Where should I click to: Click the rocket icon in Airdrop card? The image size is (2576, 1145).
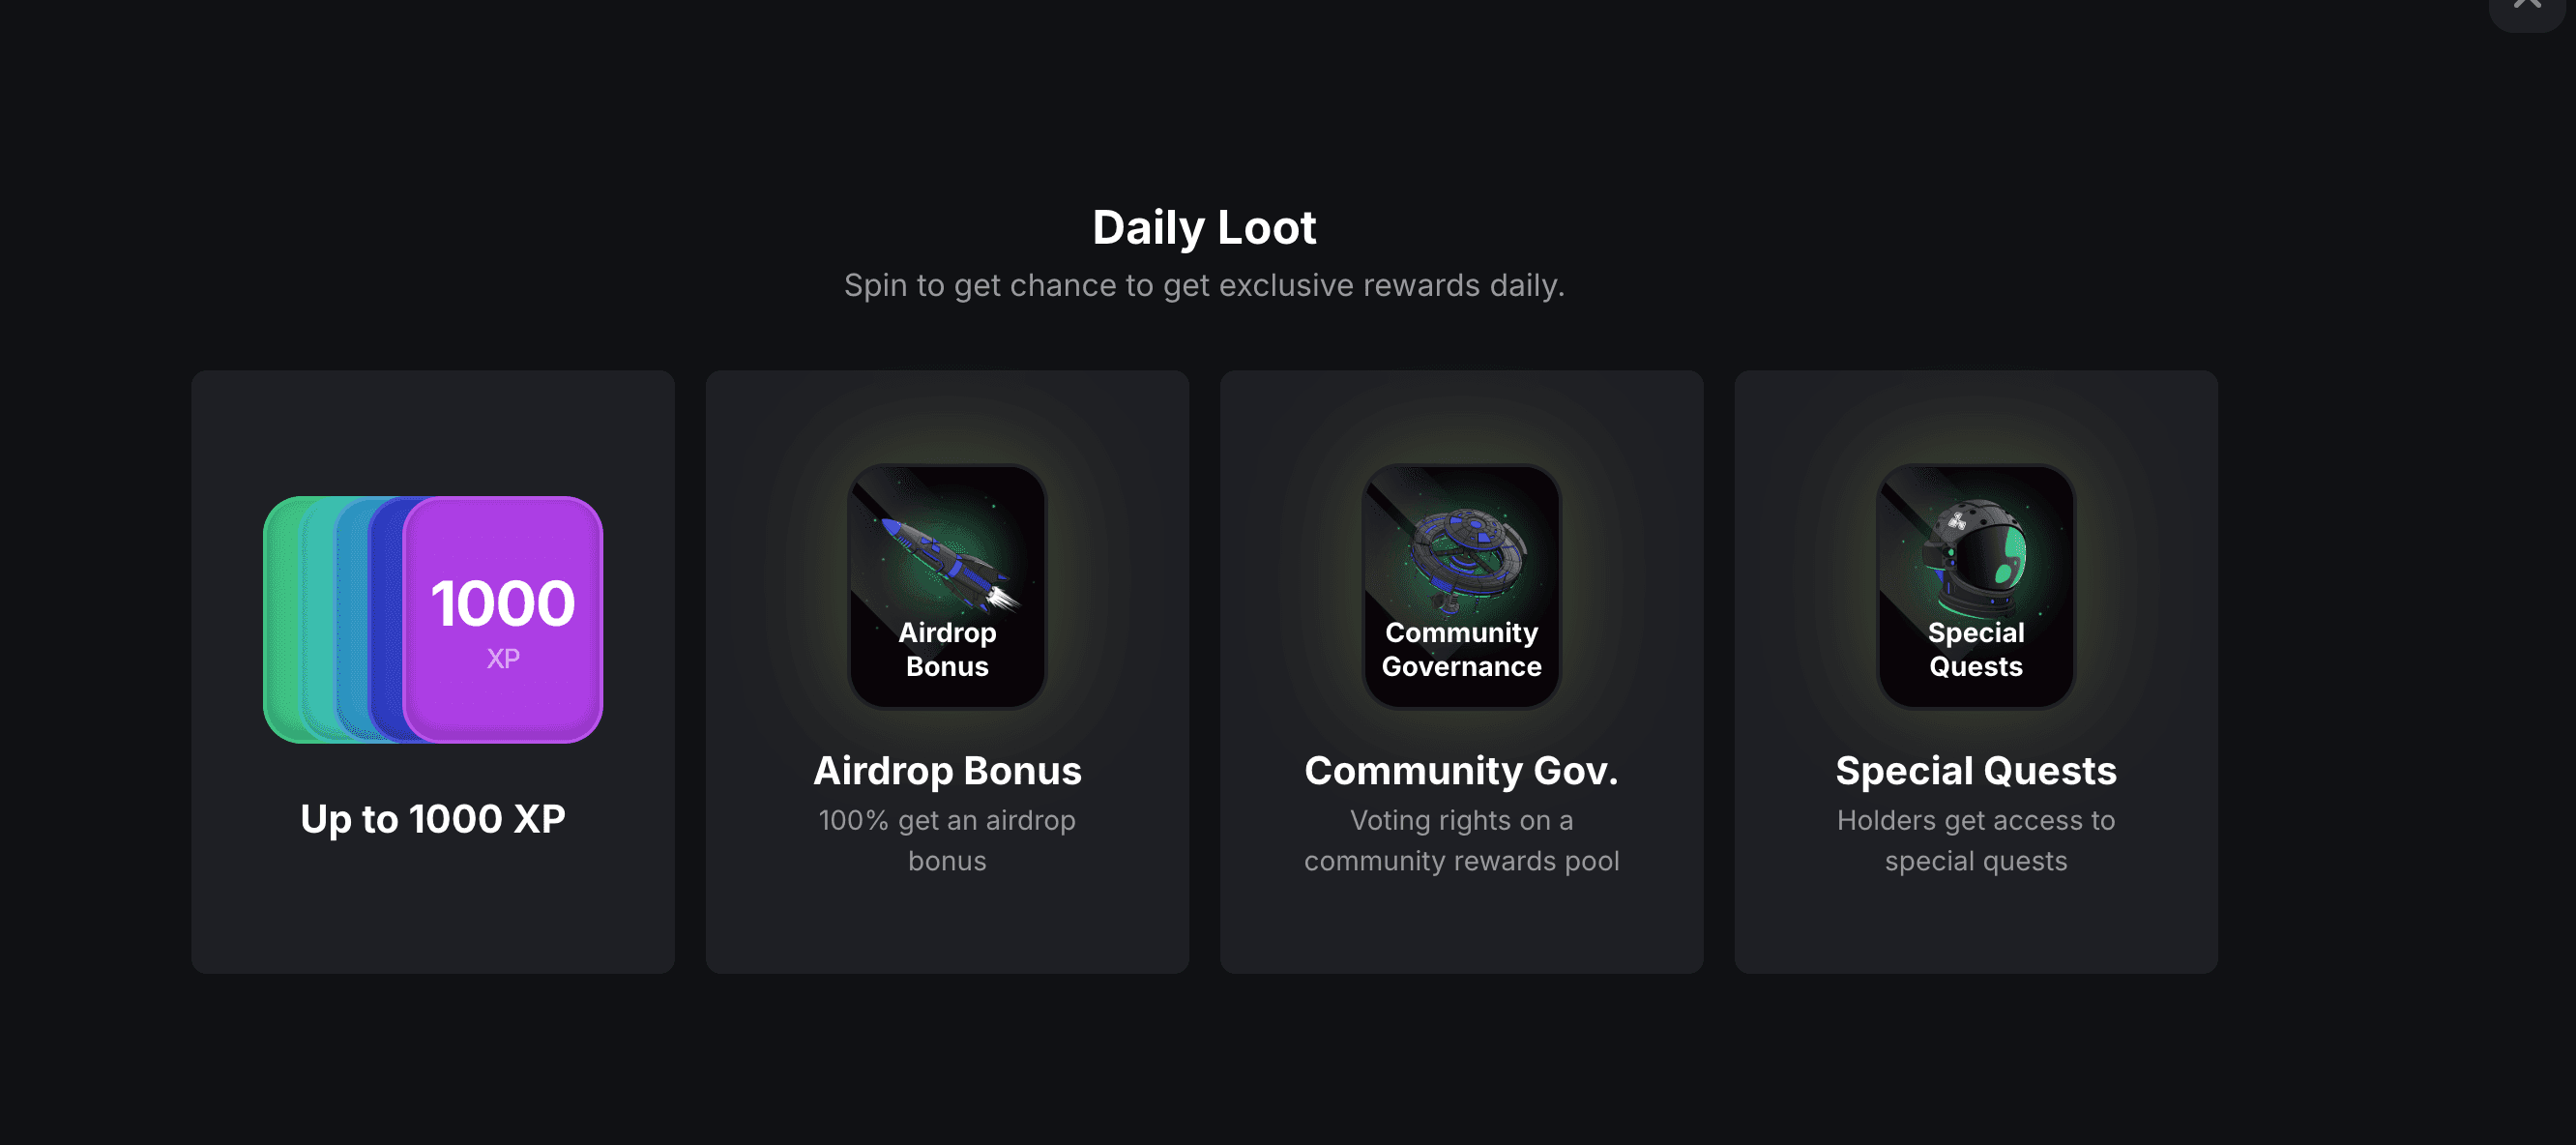tap(946, 558)
